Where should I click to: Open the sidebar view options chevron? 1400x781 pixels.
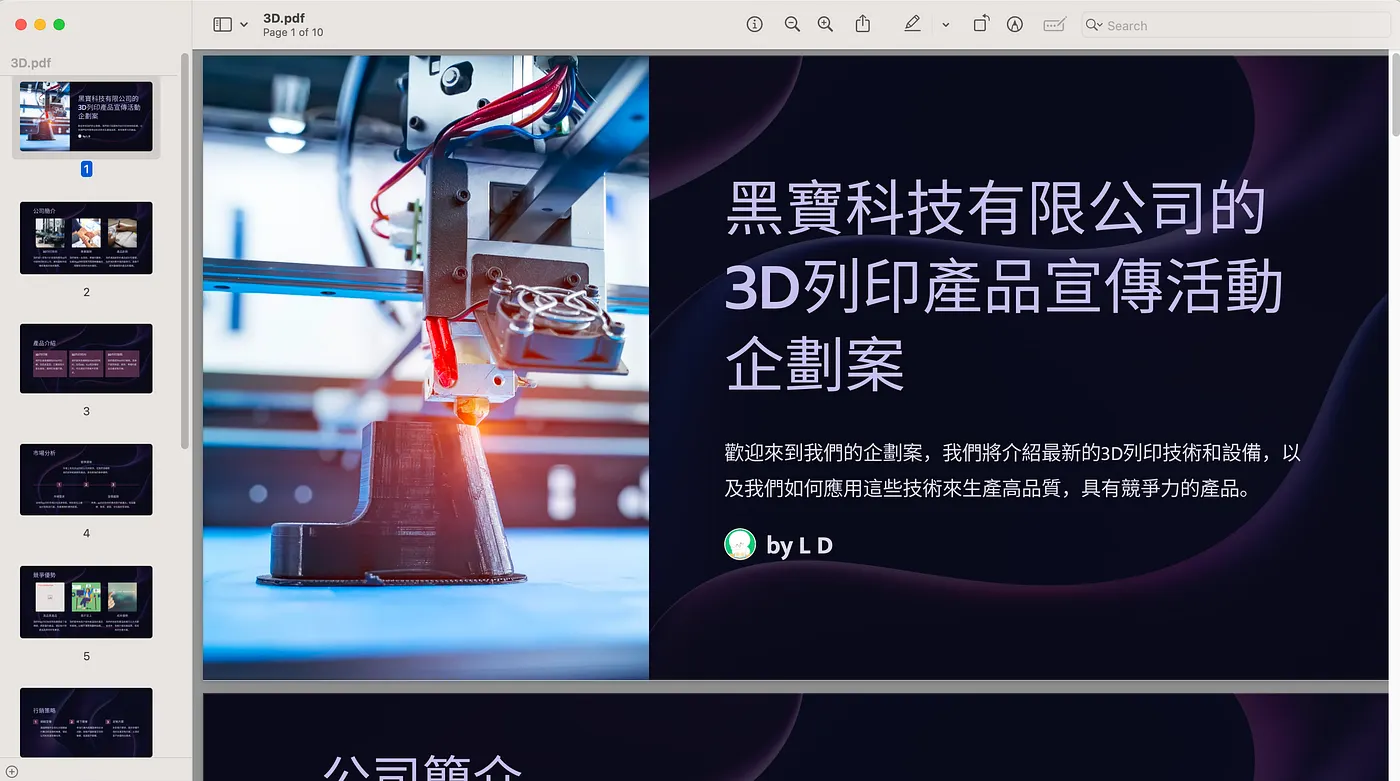click(x=244, y=25)
